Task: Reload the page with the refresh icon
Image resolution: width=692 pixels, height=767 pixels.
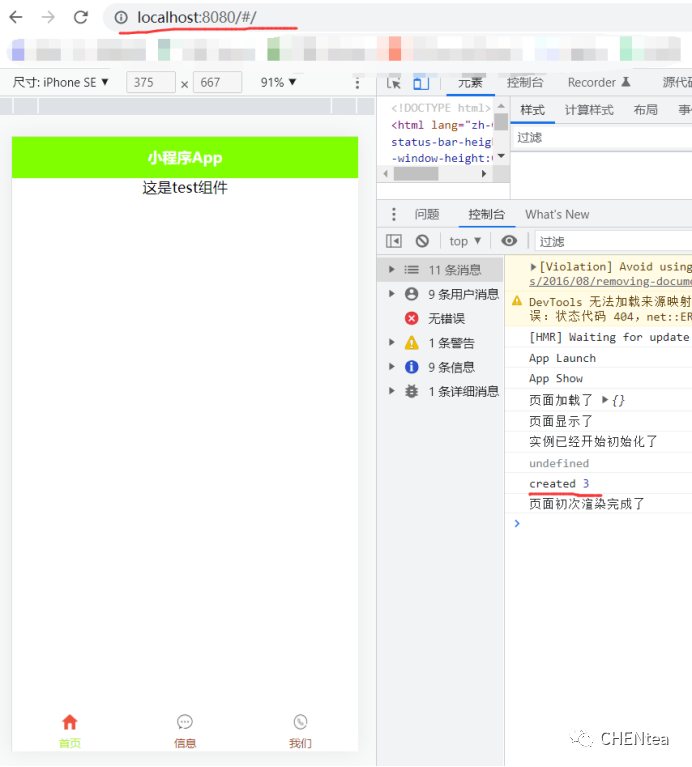Action: (x=80, y=17)
